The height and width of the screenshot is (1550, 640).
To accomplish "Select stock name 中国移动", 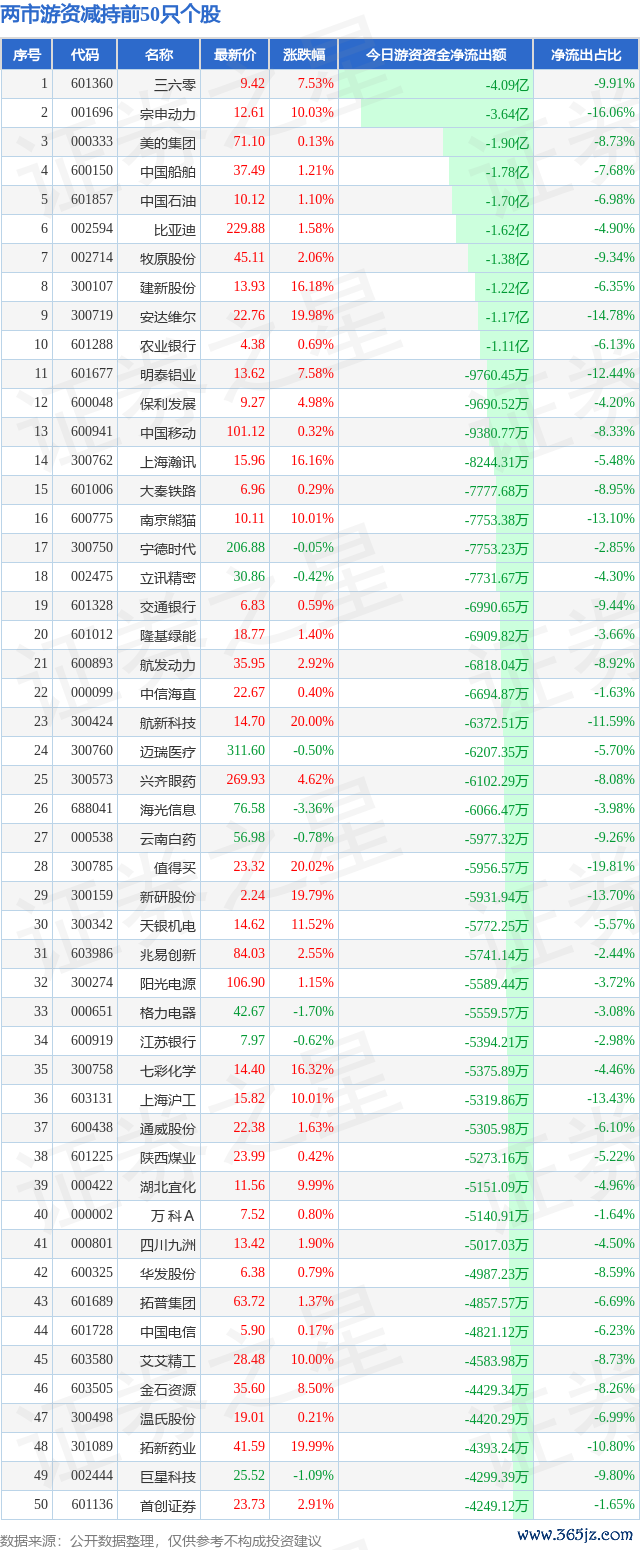I will (x=168, y=432).
